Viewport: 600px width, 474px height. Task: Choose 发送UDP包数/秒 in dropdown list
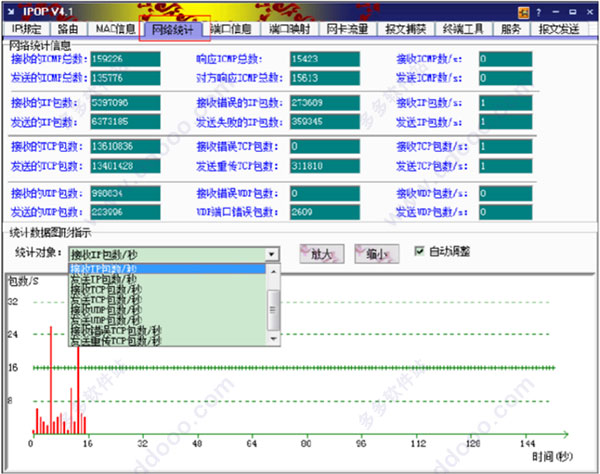point(167,320)
